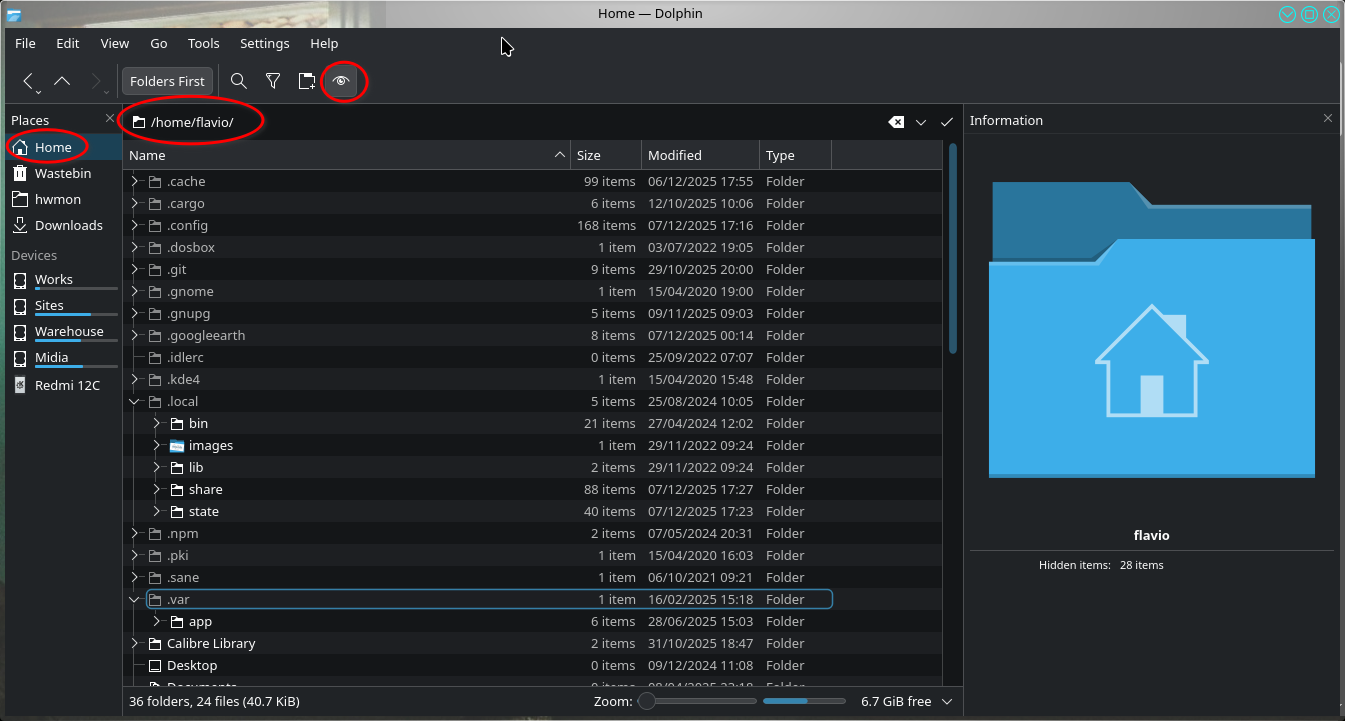Clear the location bar text

(896, 122)
